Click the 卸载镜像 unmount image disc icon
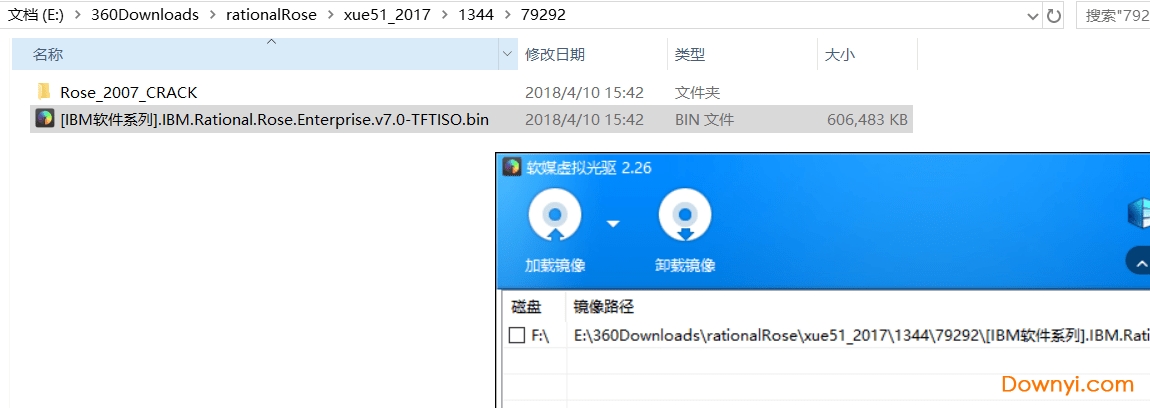Screen dimensions: 1150x408 [685, 215]
